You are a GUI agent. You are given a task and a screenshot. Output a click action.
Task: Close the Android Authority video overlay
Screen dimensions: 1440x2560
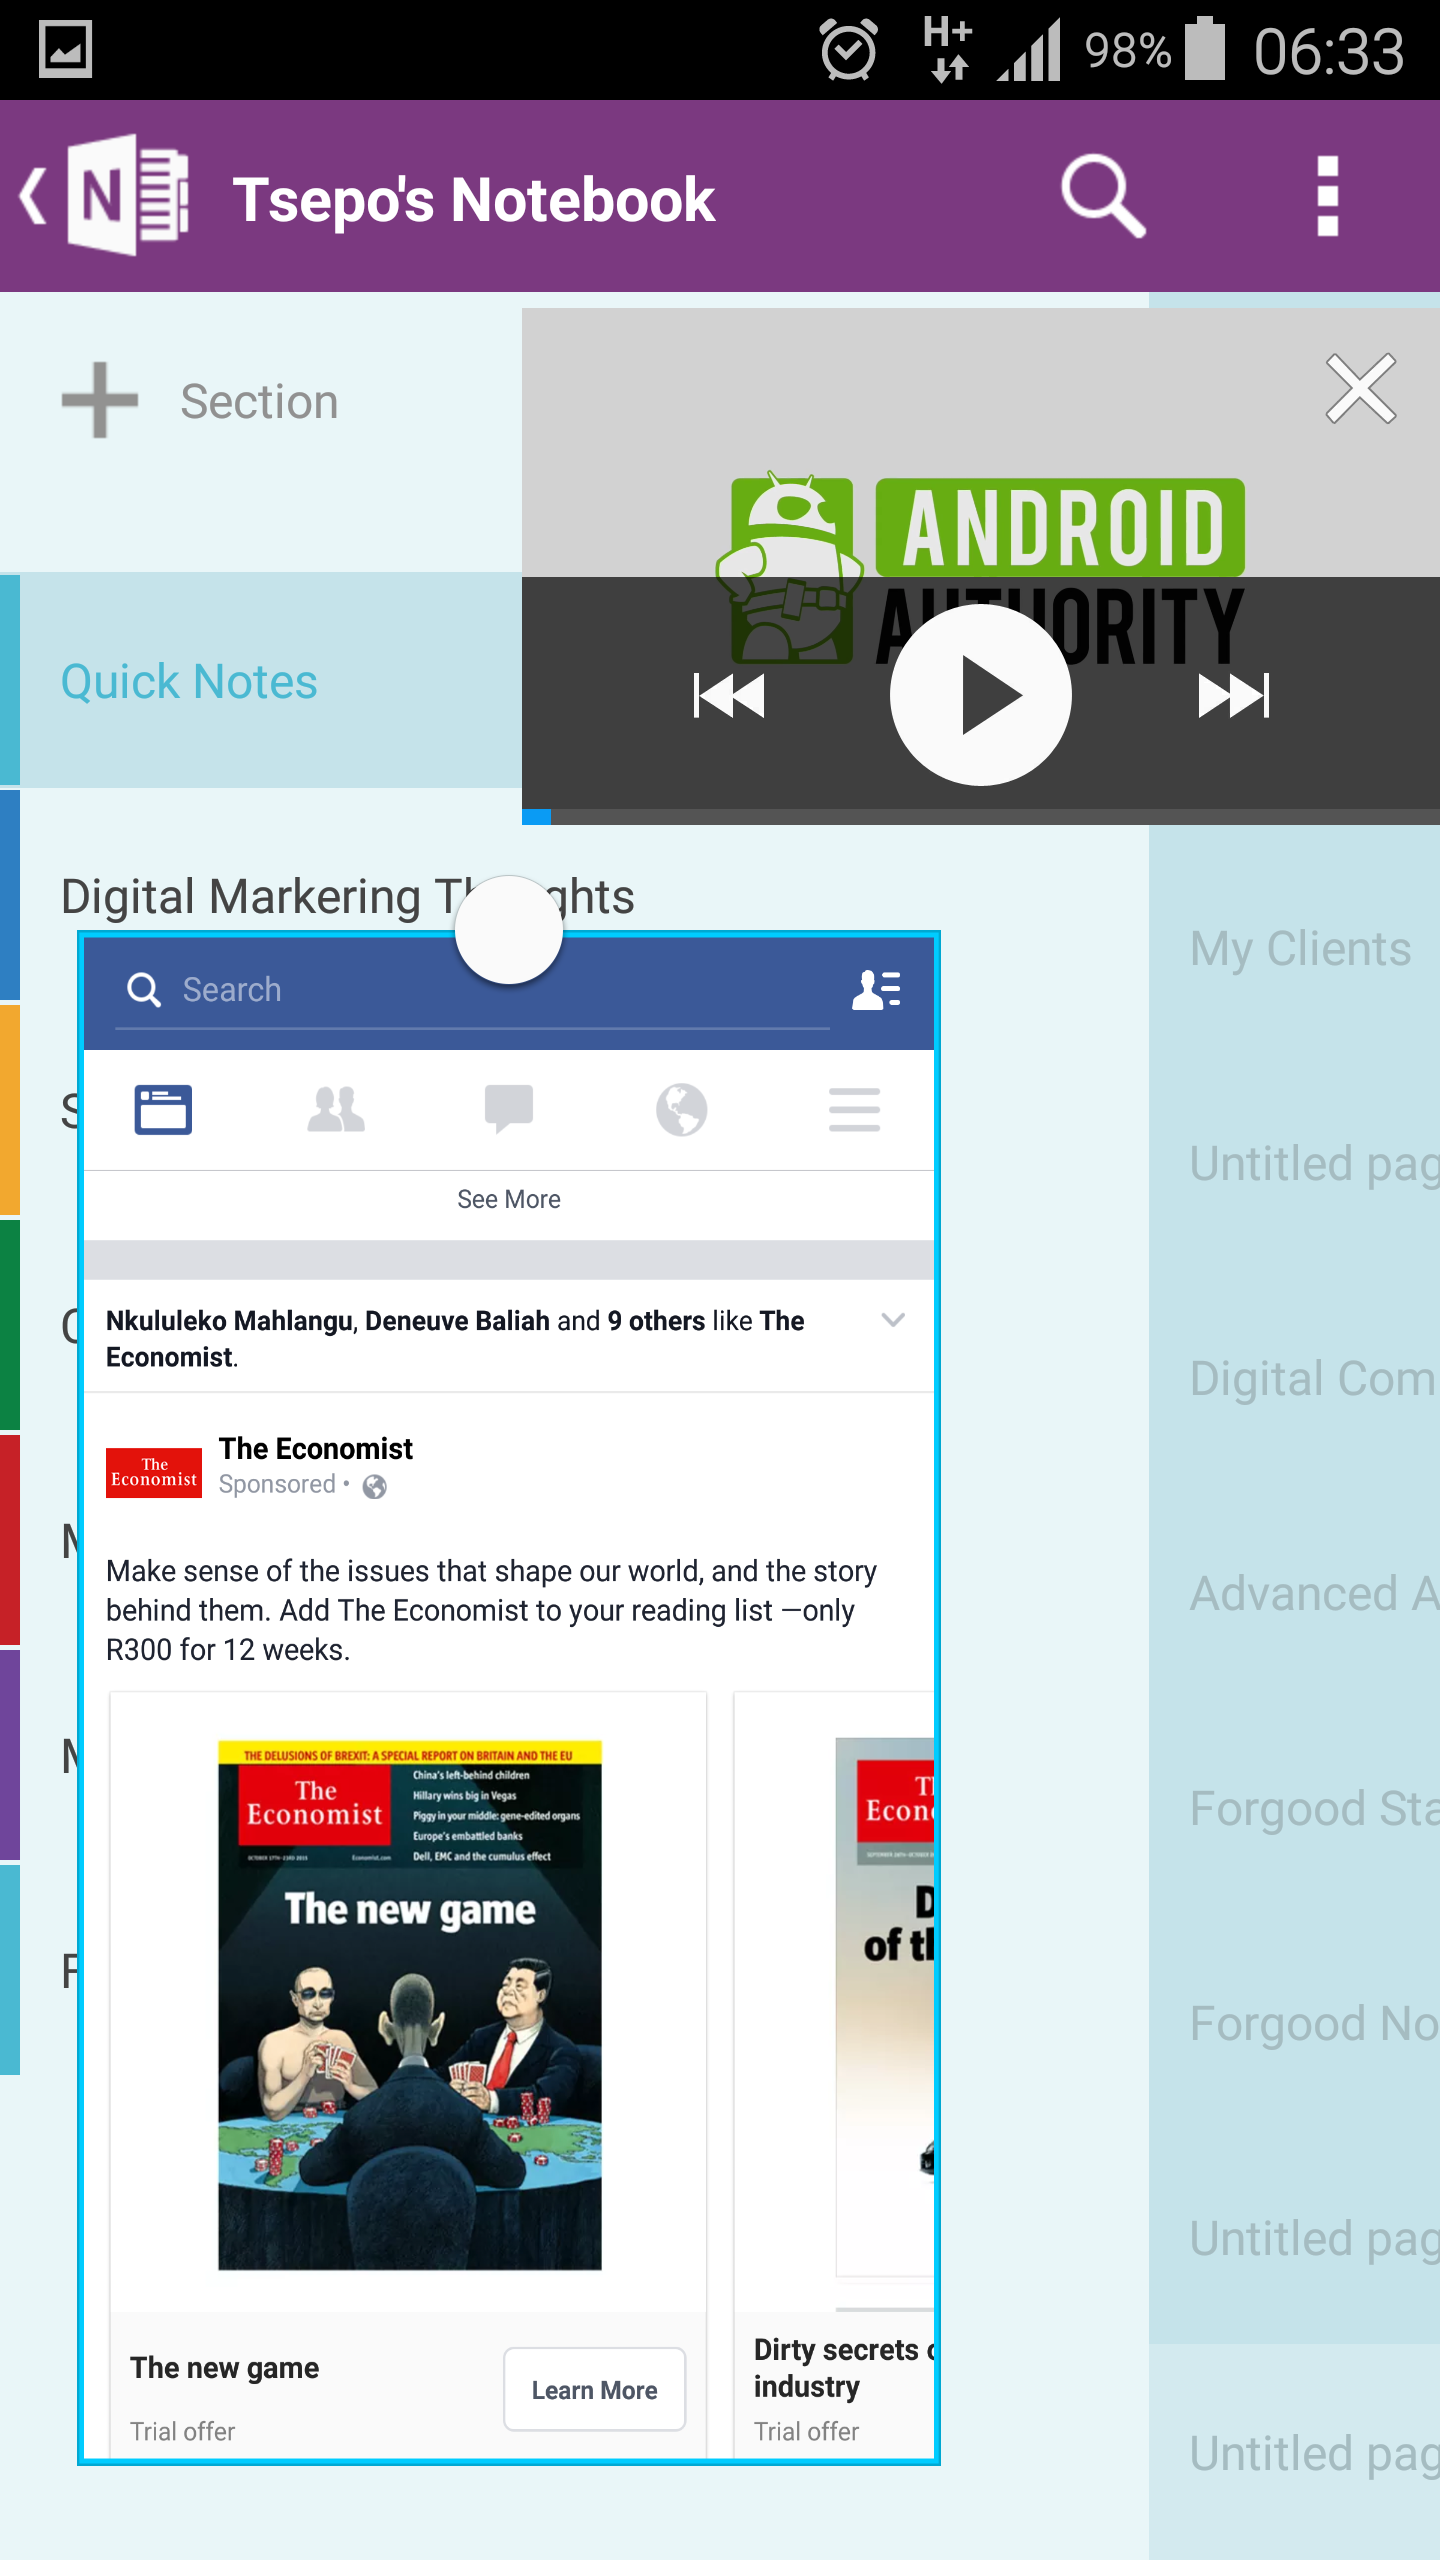1360,388
